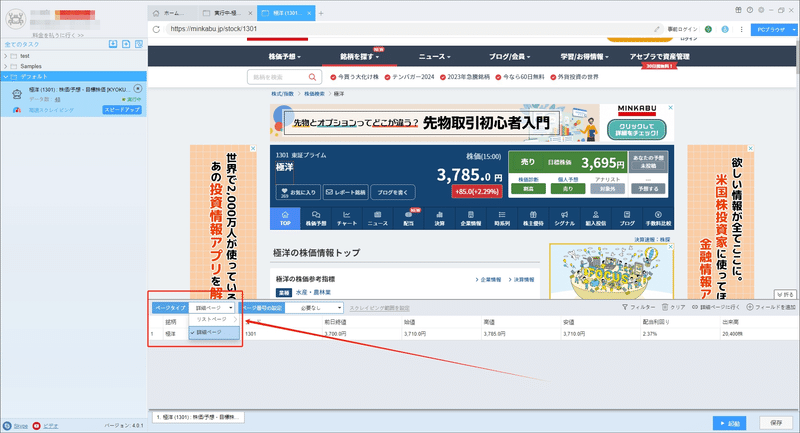The image size is (800, 433).
Task: Open the 銘柄を探す site menu dropdown
Action: pyautogui.click(x=360, y=57)
